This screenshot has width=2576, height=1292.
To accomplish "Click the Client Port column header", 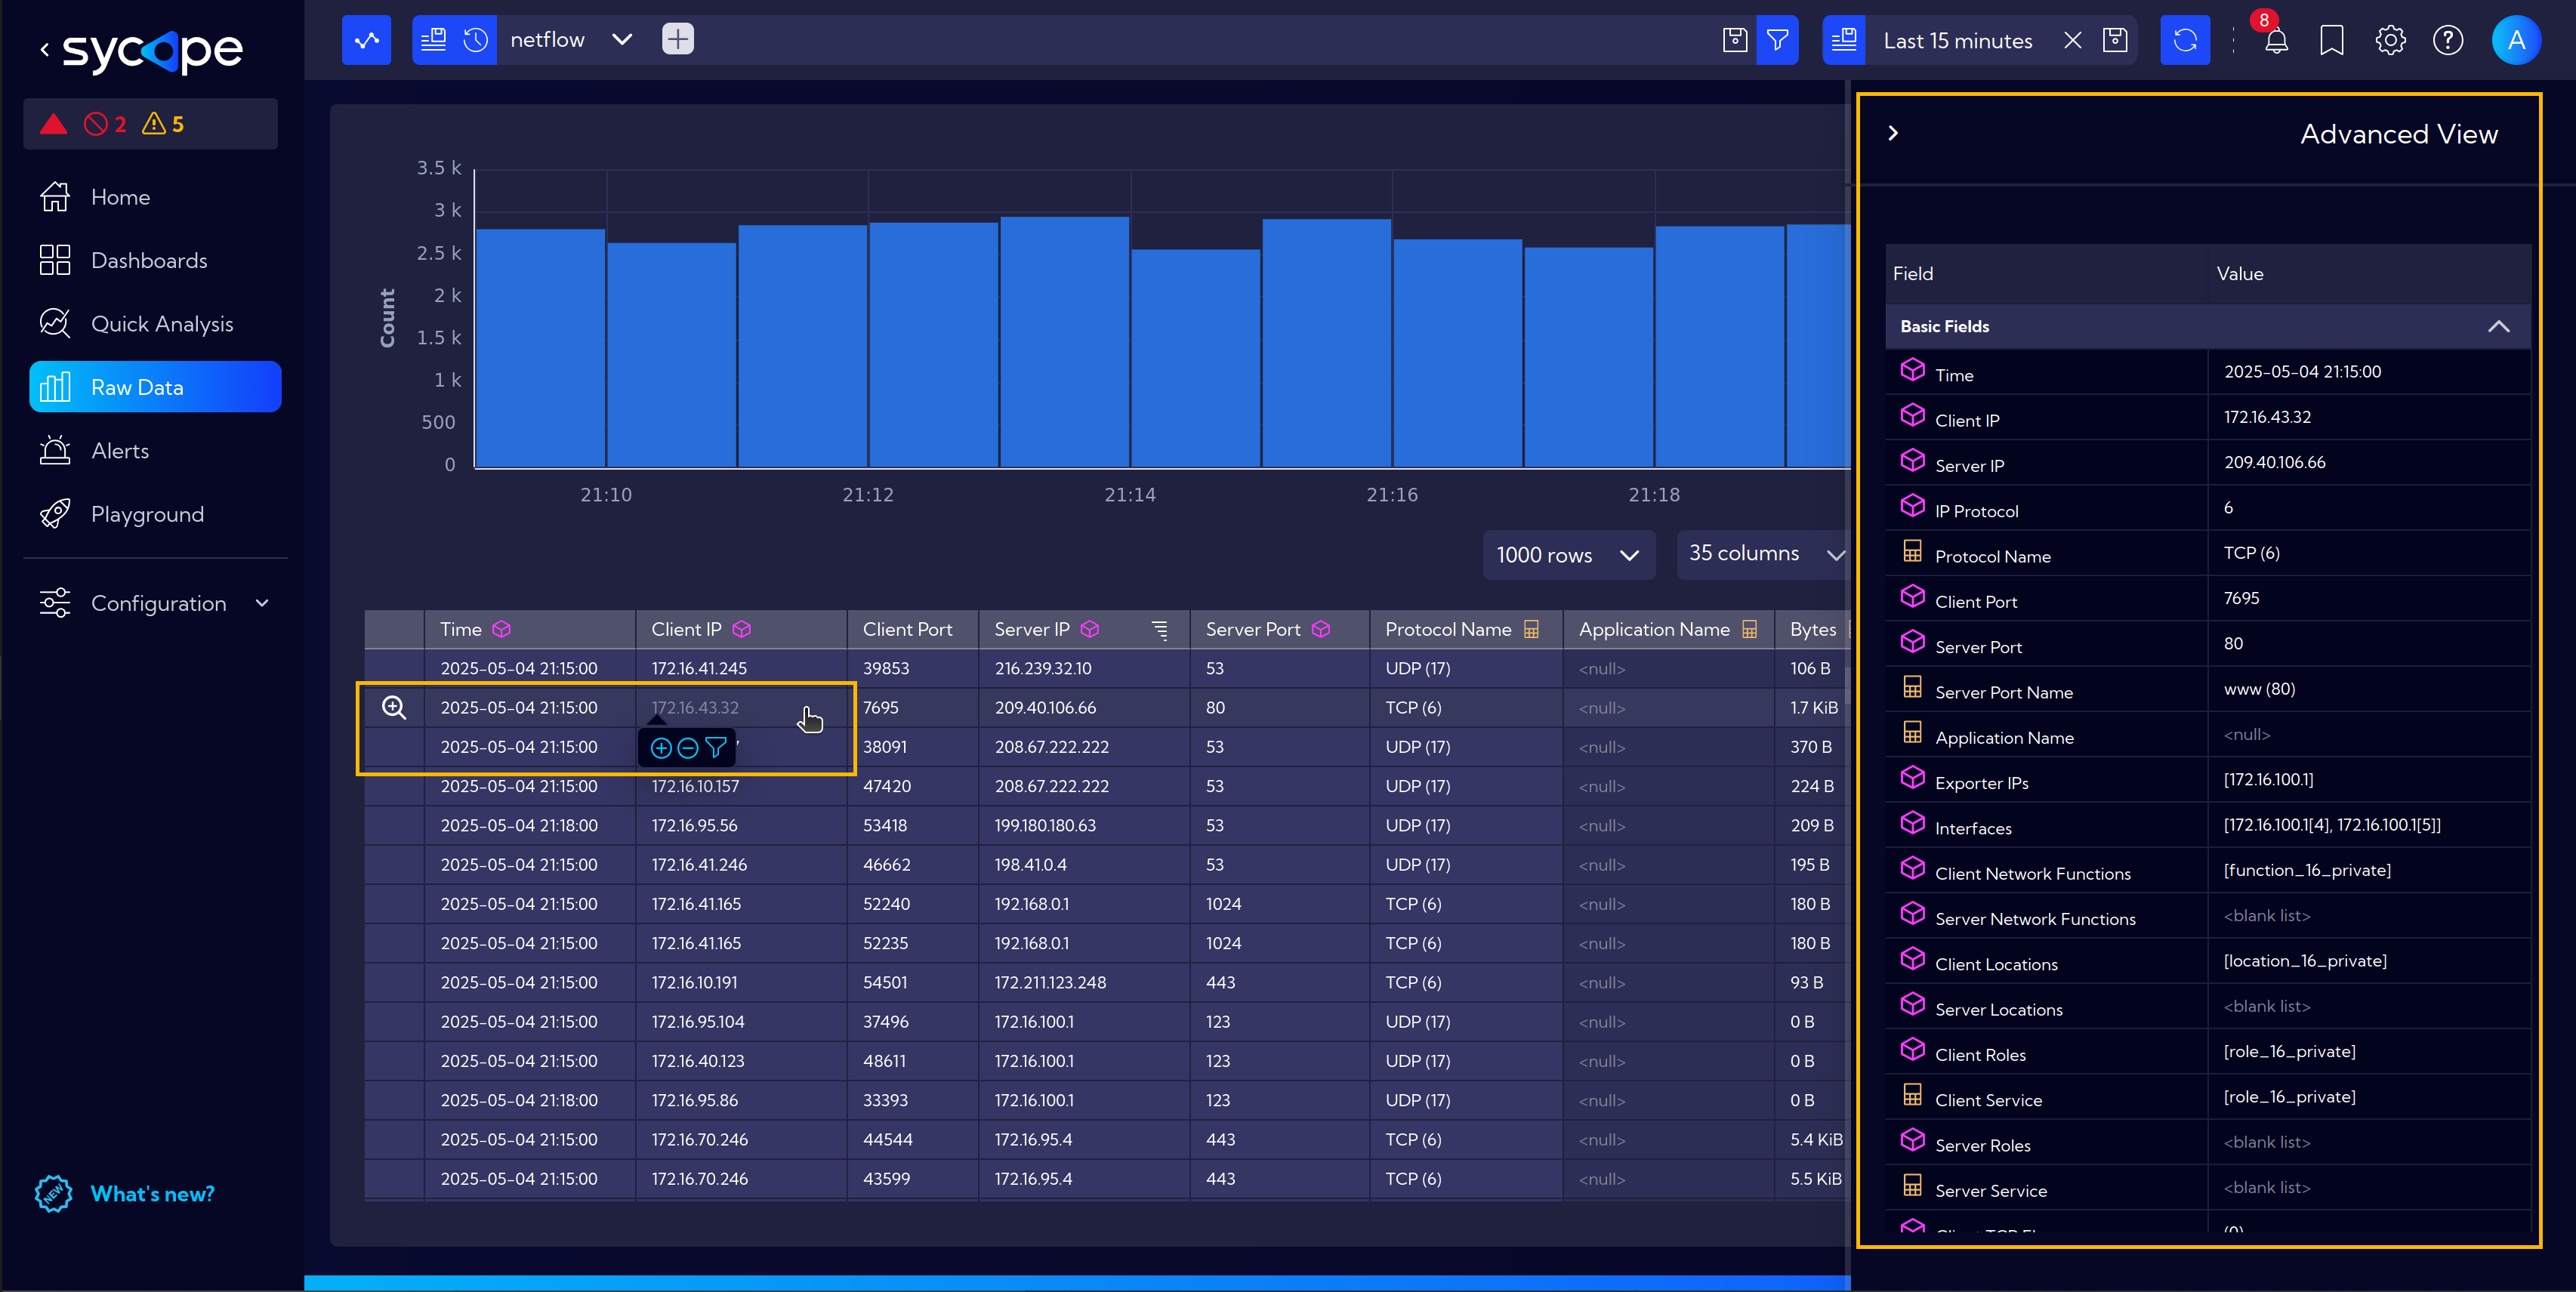I will pos(912,629).
